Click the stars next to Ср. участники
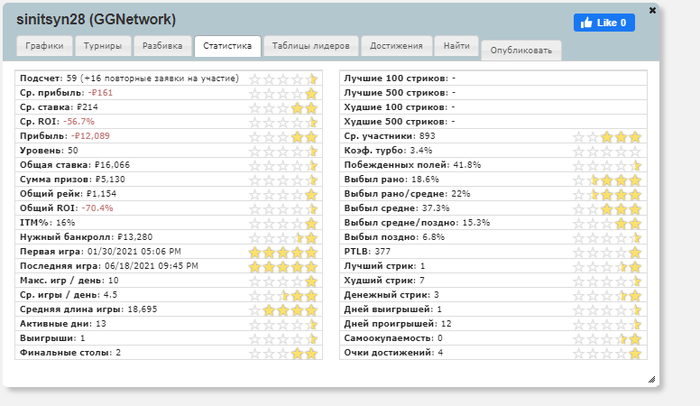700x406 pixels. 607,137
